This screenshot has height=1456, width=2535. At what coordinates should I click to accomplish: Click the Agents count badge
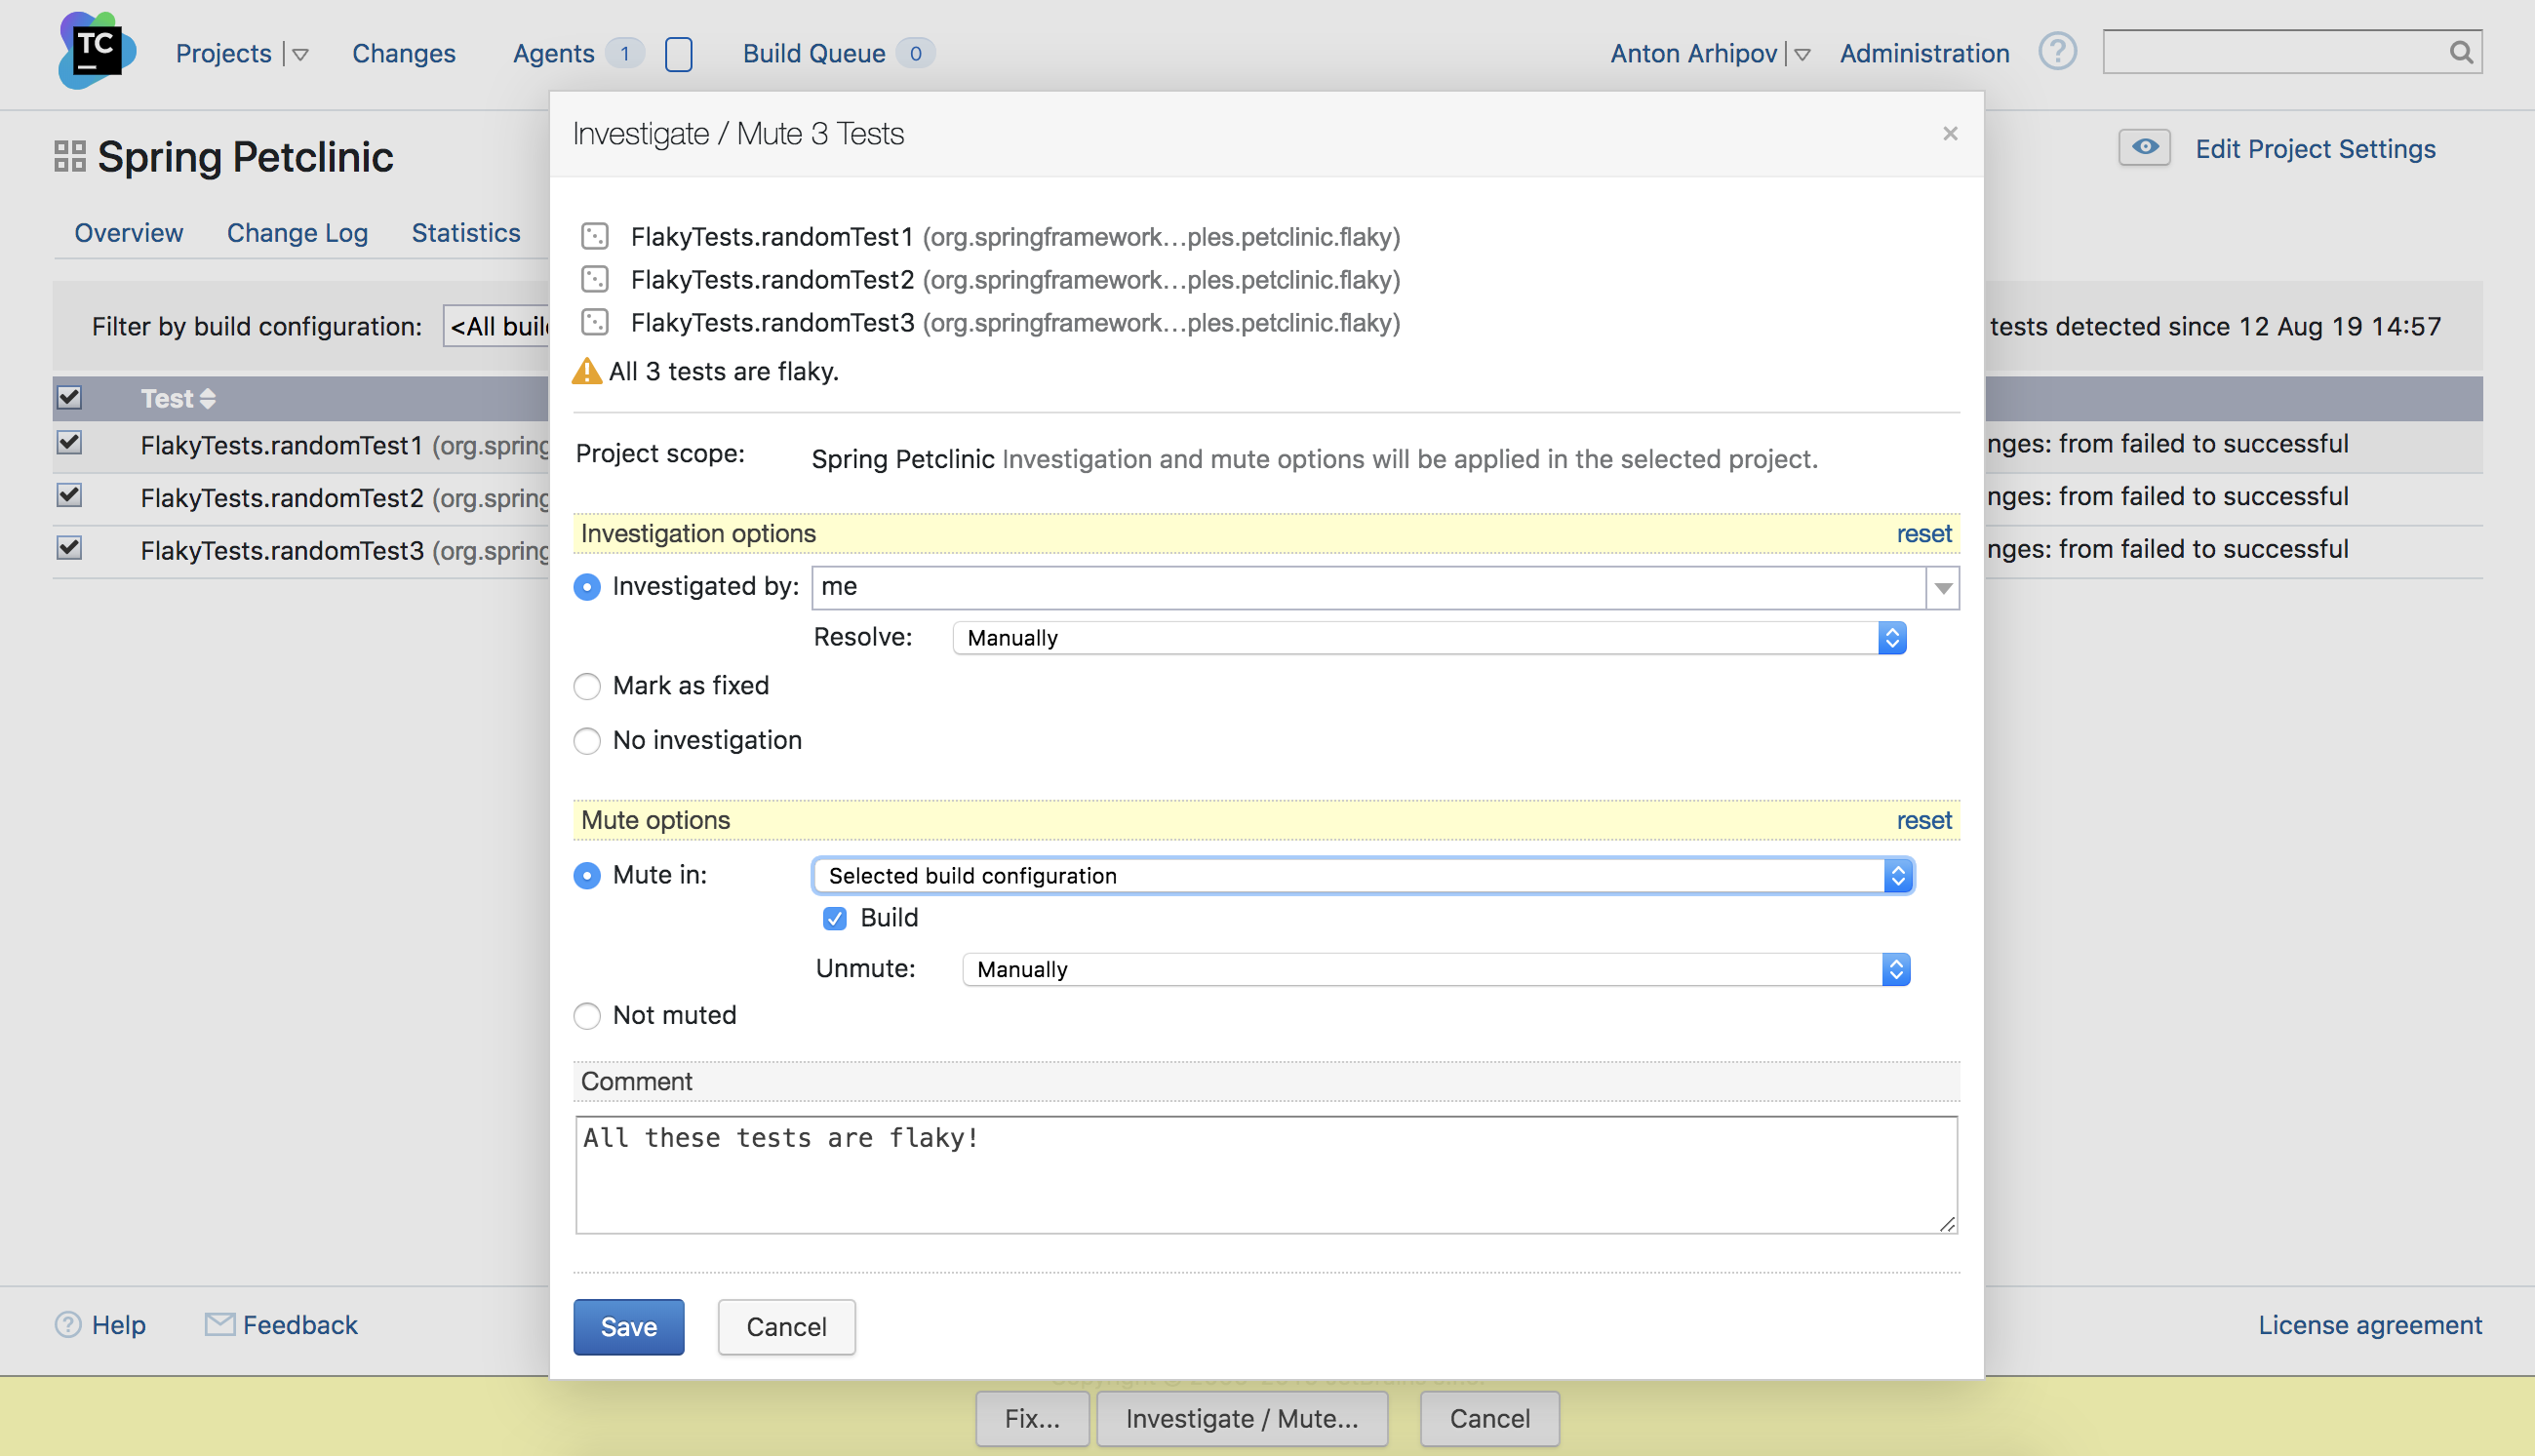click(x=626, y=53)
